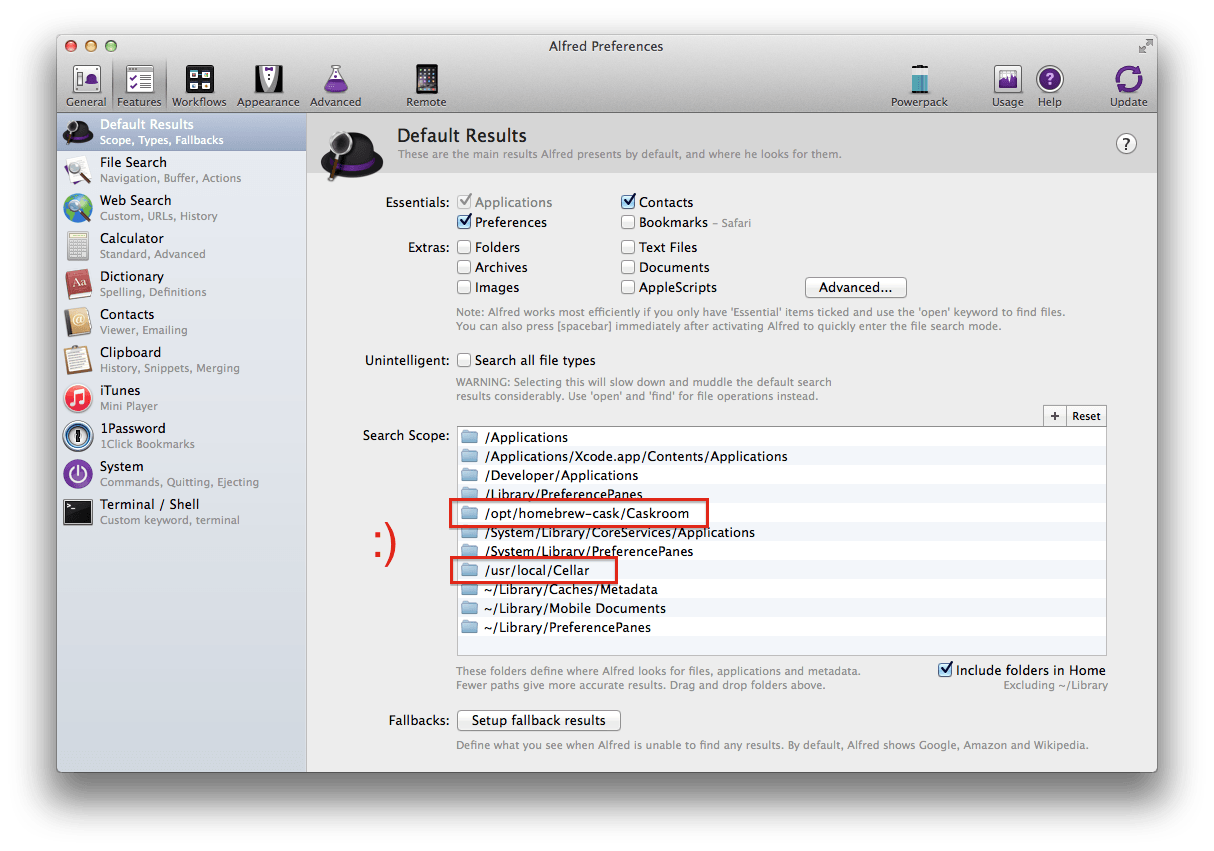Select the /opt/homebrew-cask/Caskroom row
This screenshot has height=851, width=1214.
(781, 513)
